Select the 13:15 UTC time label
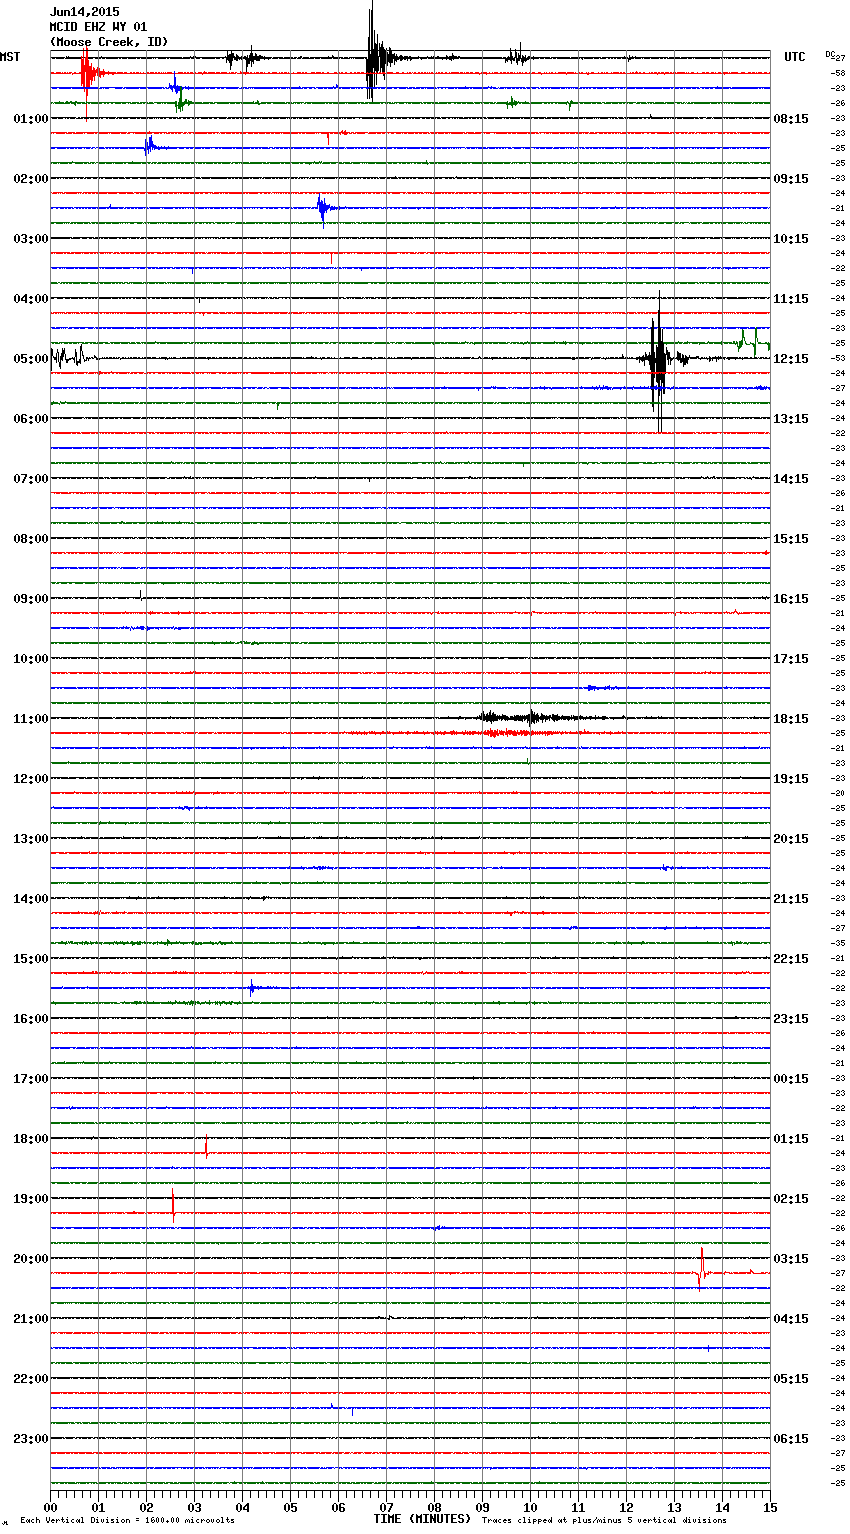The image size is (850, 1534). [791, 419]
